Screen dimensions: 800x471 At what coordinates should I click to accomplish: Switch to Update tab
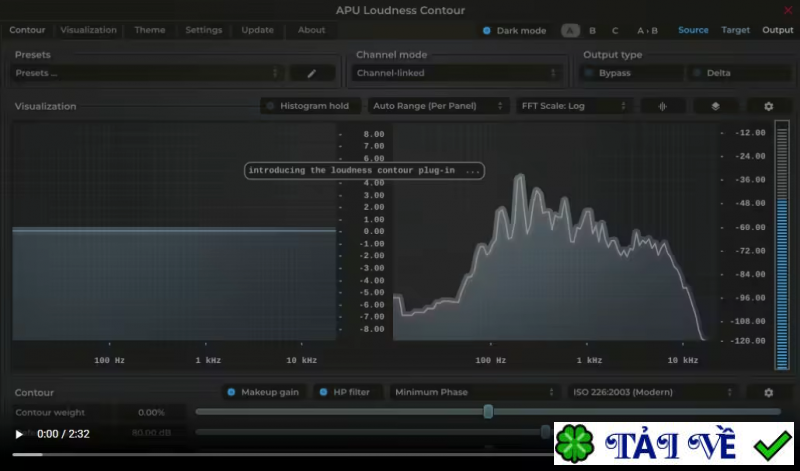[x=257, y=30]
